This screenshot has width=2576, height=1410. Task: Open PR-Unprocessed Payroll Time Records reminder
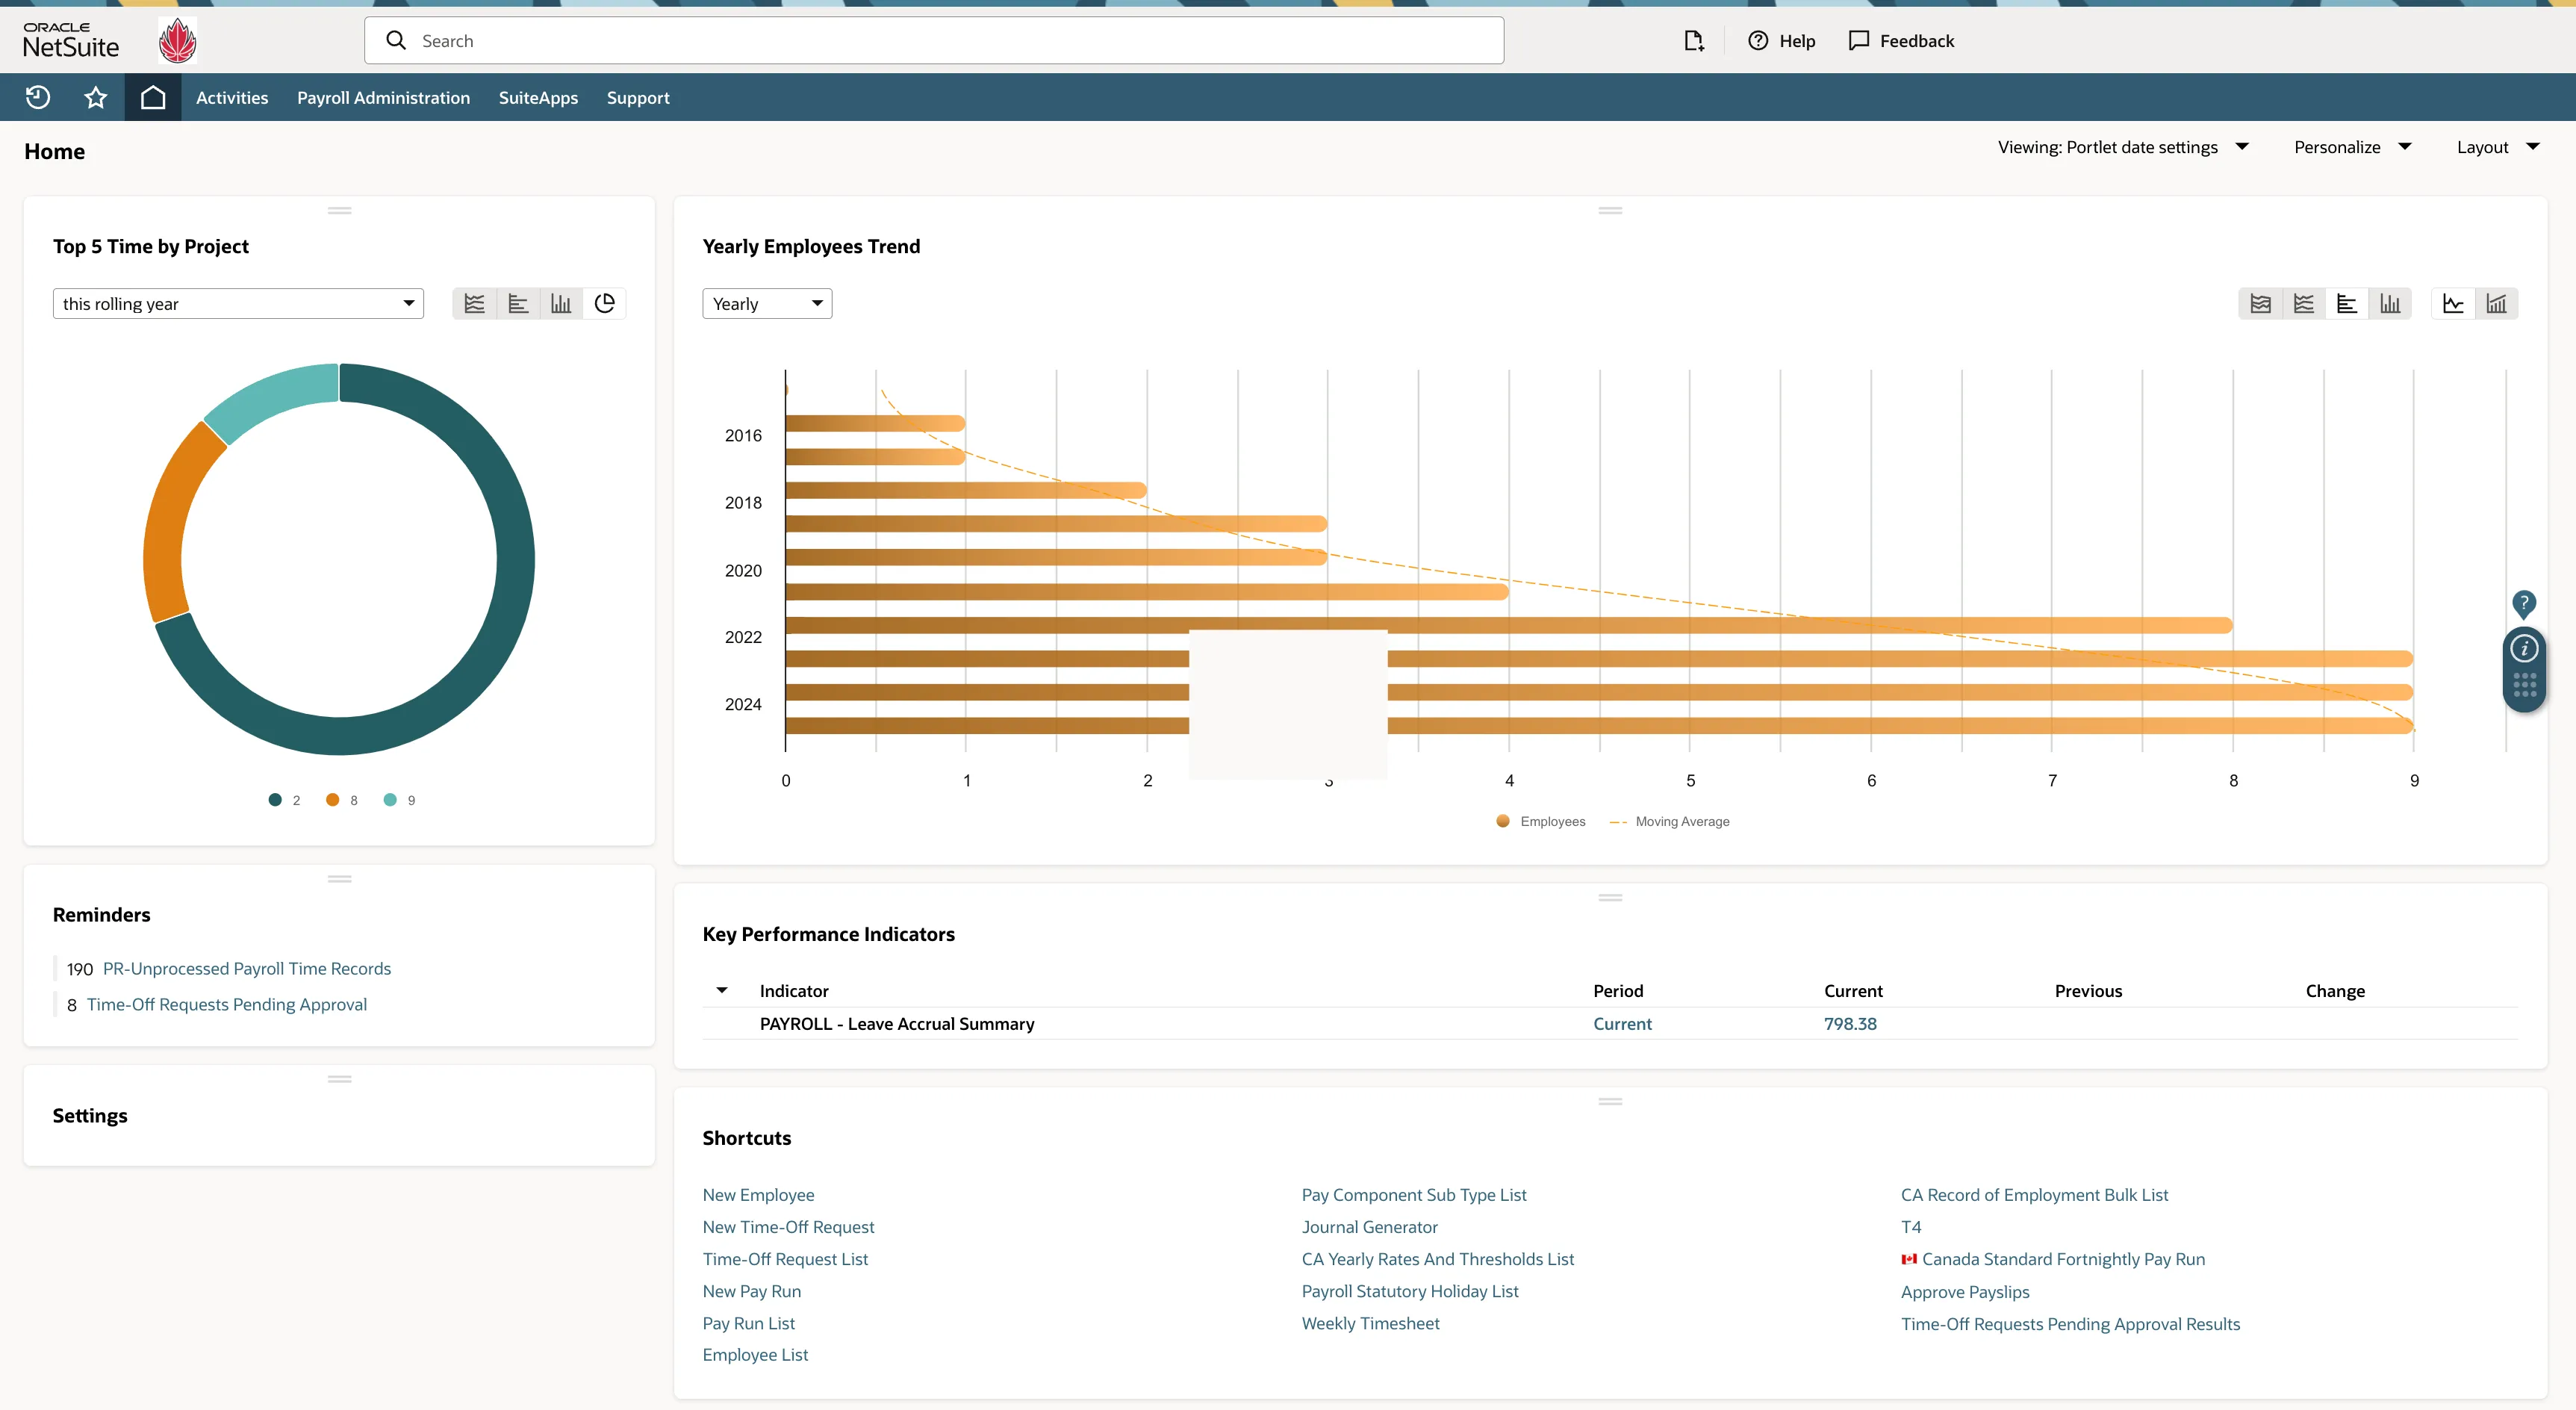point(246,968)
